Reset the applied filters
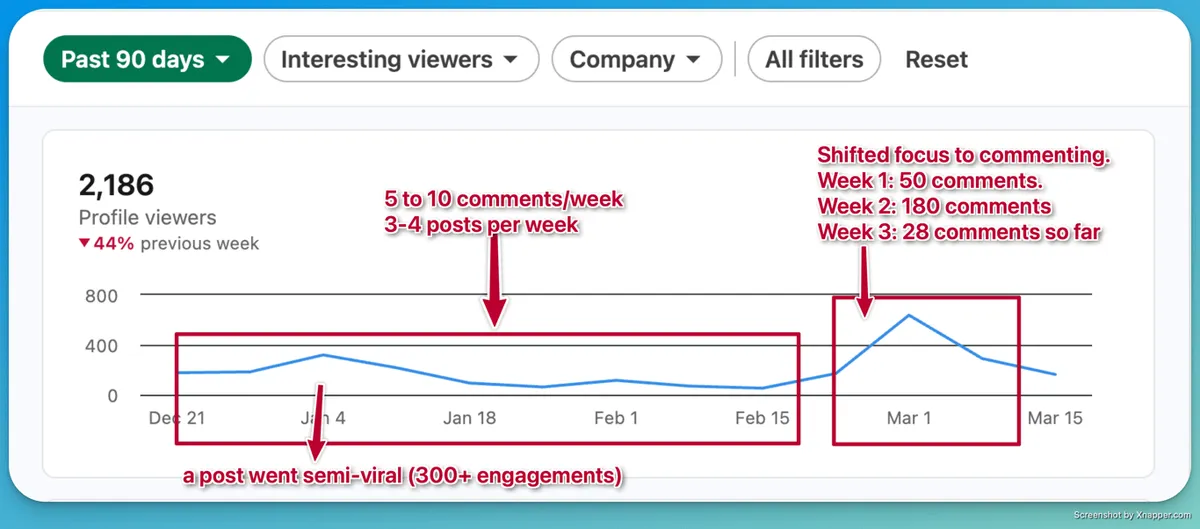Screen dimensions: 1200x529 coord(936,59)
